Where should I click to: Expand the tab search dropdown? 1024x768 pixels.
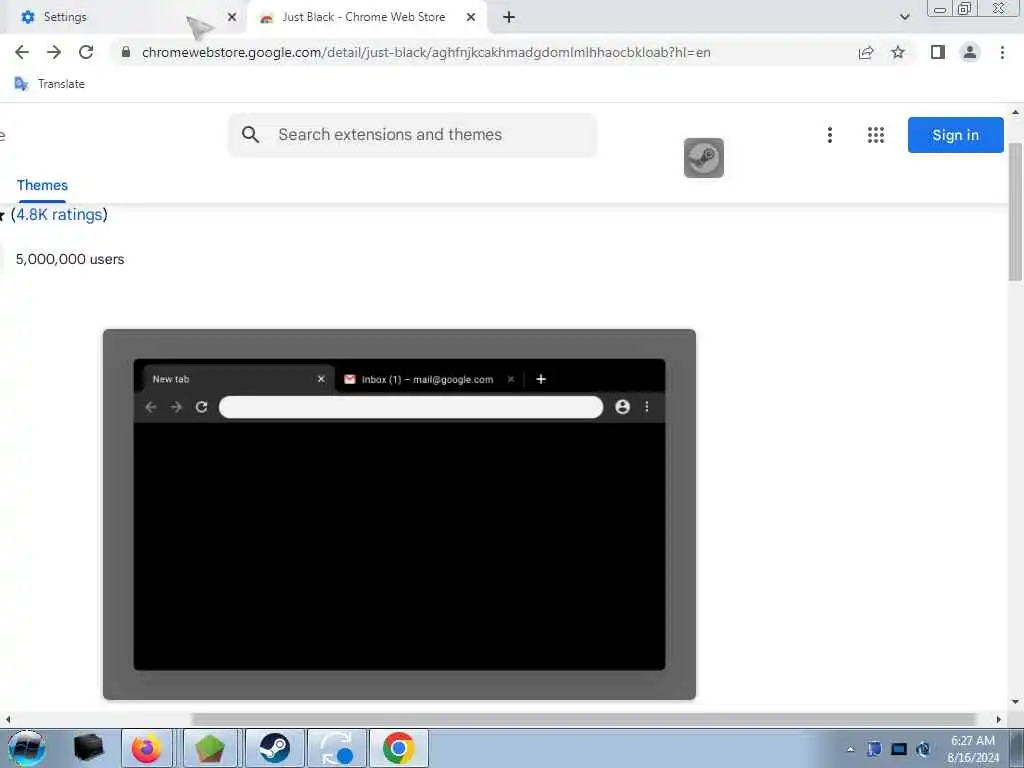(904, 17)
